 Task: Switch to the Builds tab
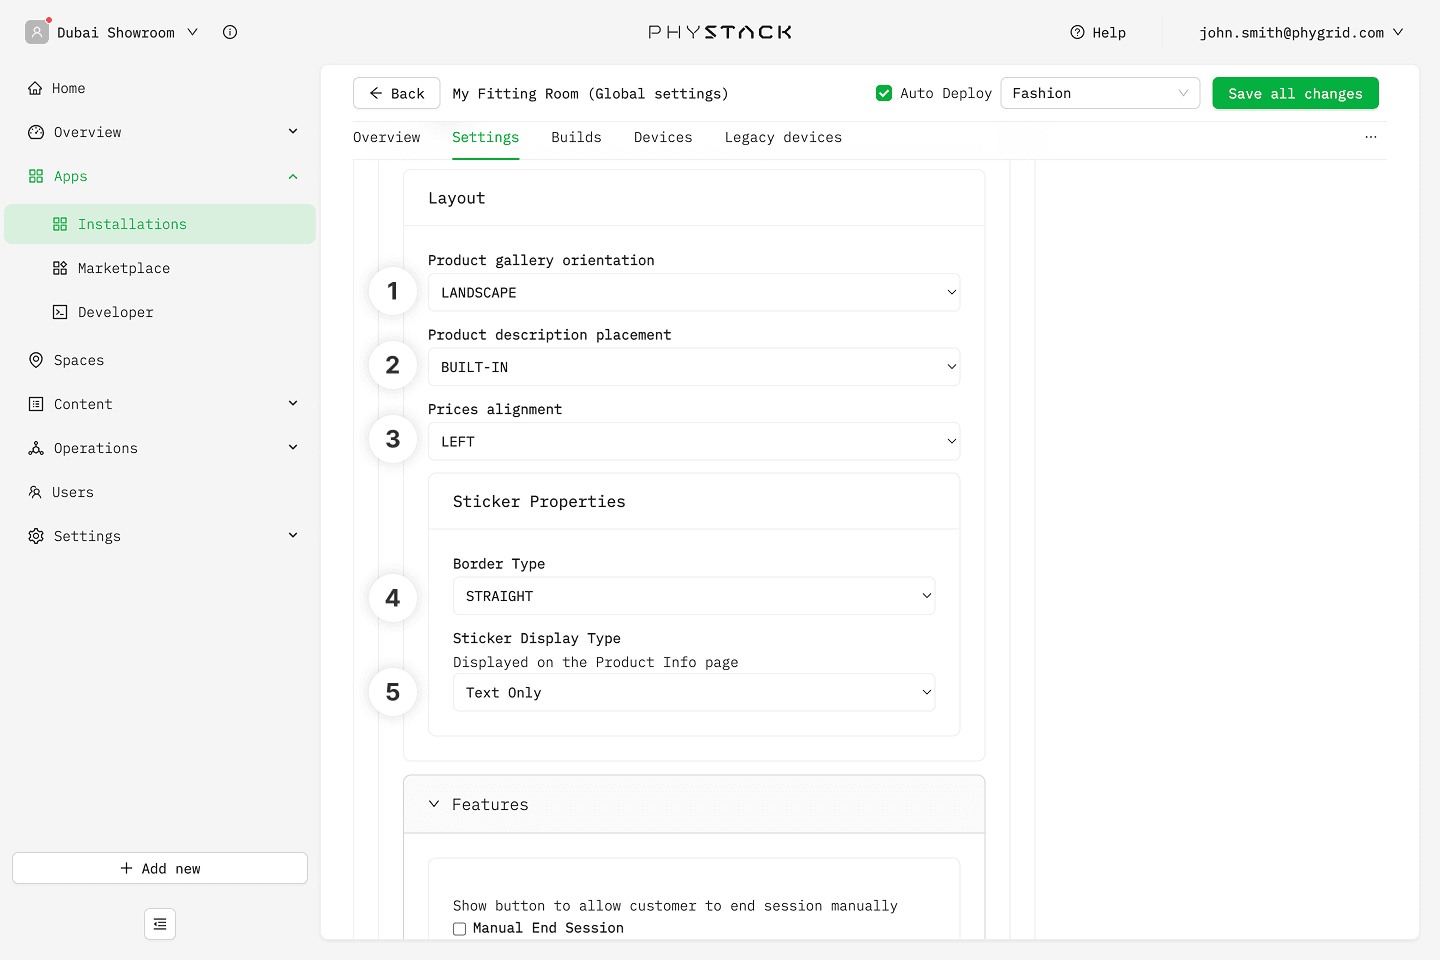pos(576,137)
